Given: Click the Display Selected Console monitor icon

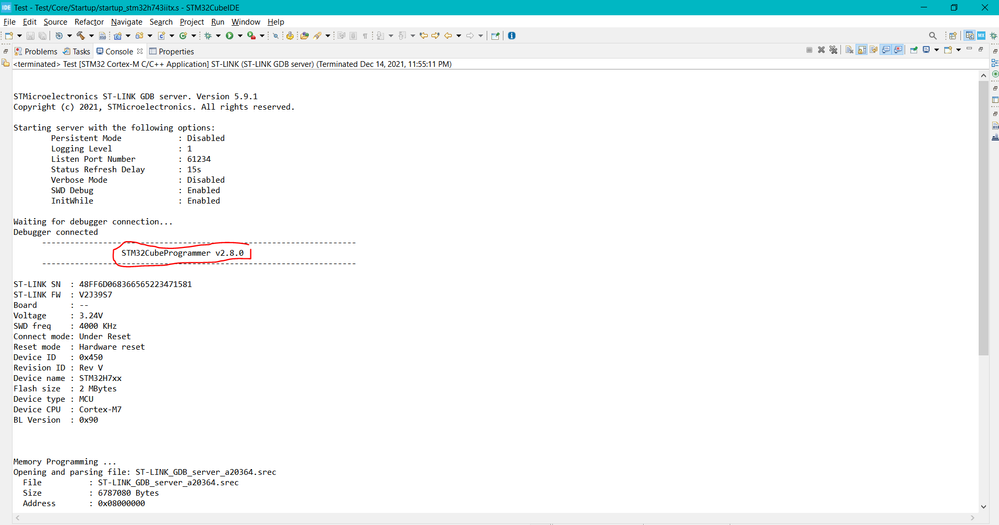Looking at the screenshot, I should click(x=926, y=50).
